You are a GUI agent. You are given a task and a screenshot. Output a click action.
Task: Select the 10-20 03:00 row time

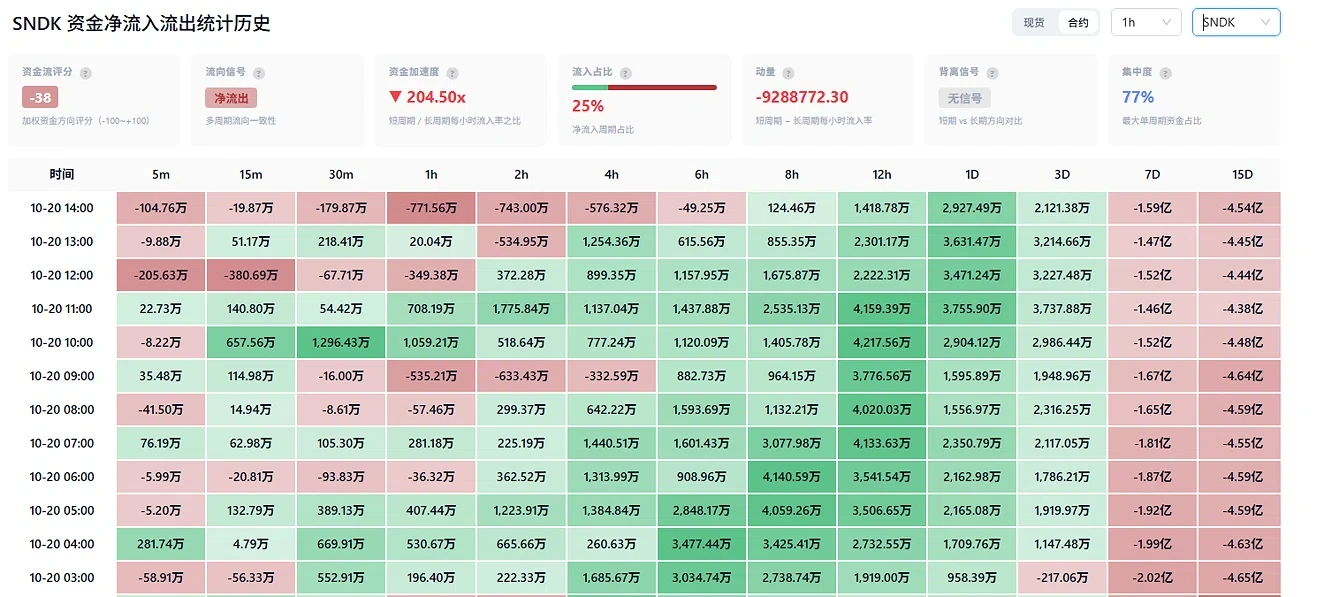pos(62,578)
